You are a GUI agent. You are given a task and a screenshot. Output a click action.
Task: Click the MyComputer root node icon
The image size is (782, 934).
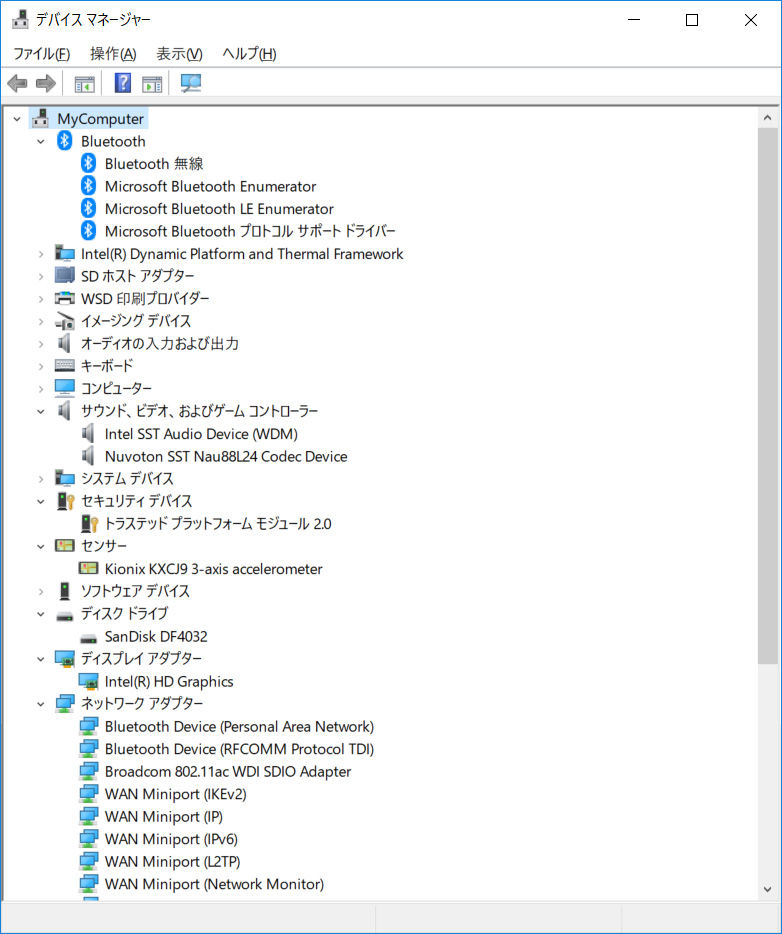[x=40, y=119]
